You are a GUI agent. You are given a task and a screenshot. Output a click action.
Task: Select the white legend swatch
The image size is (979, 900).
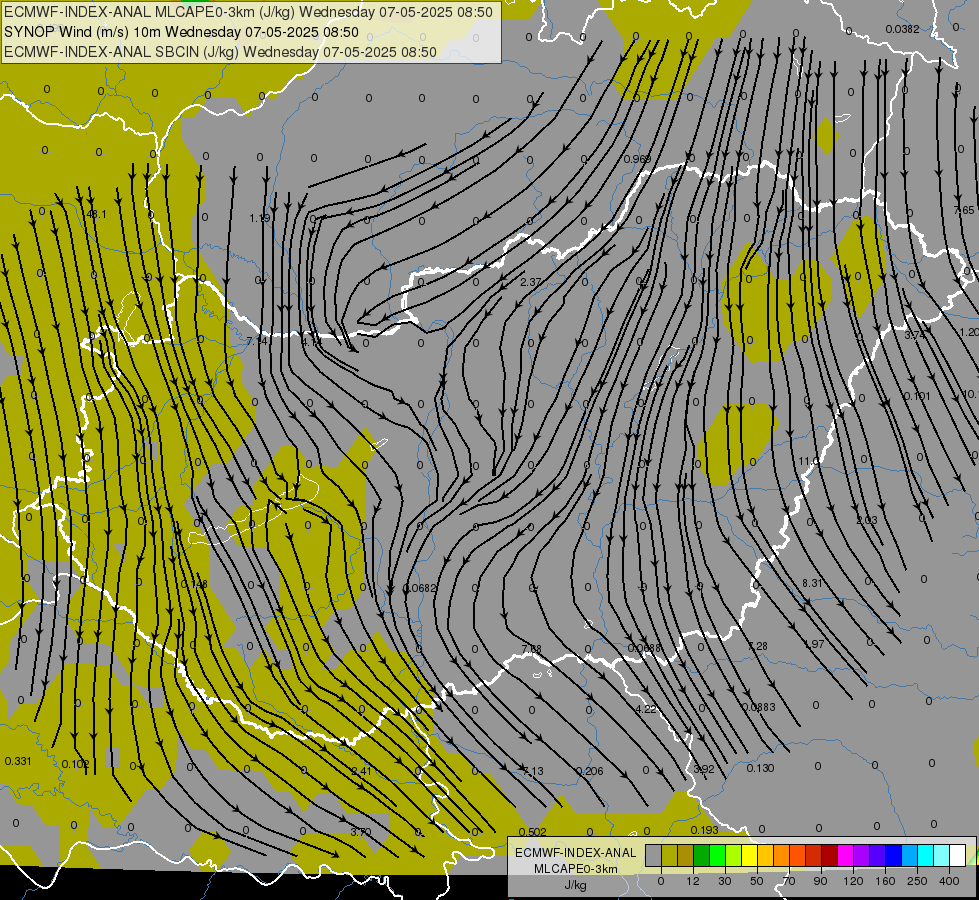click(957, 855)
